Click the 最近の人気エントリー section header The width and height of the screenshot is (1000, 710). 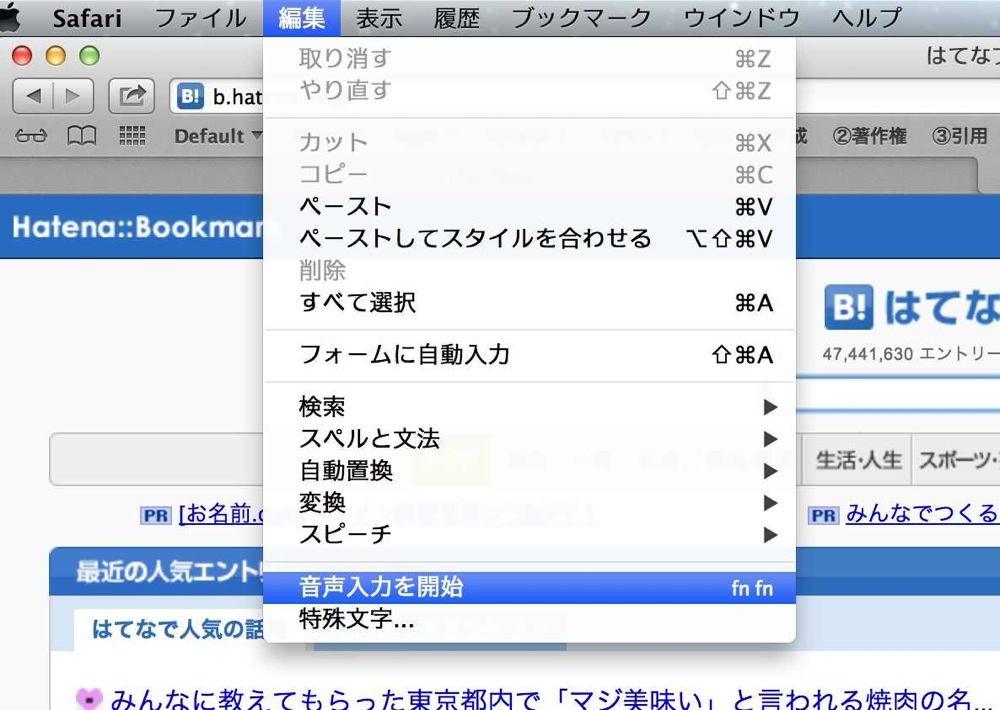point(170,572)
